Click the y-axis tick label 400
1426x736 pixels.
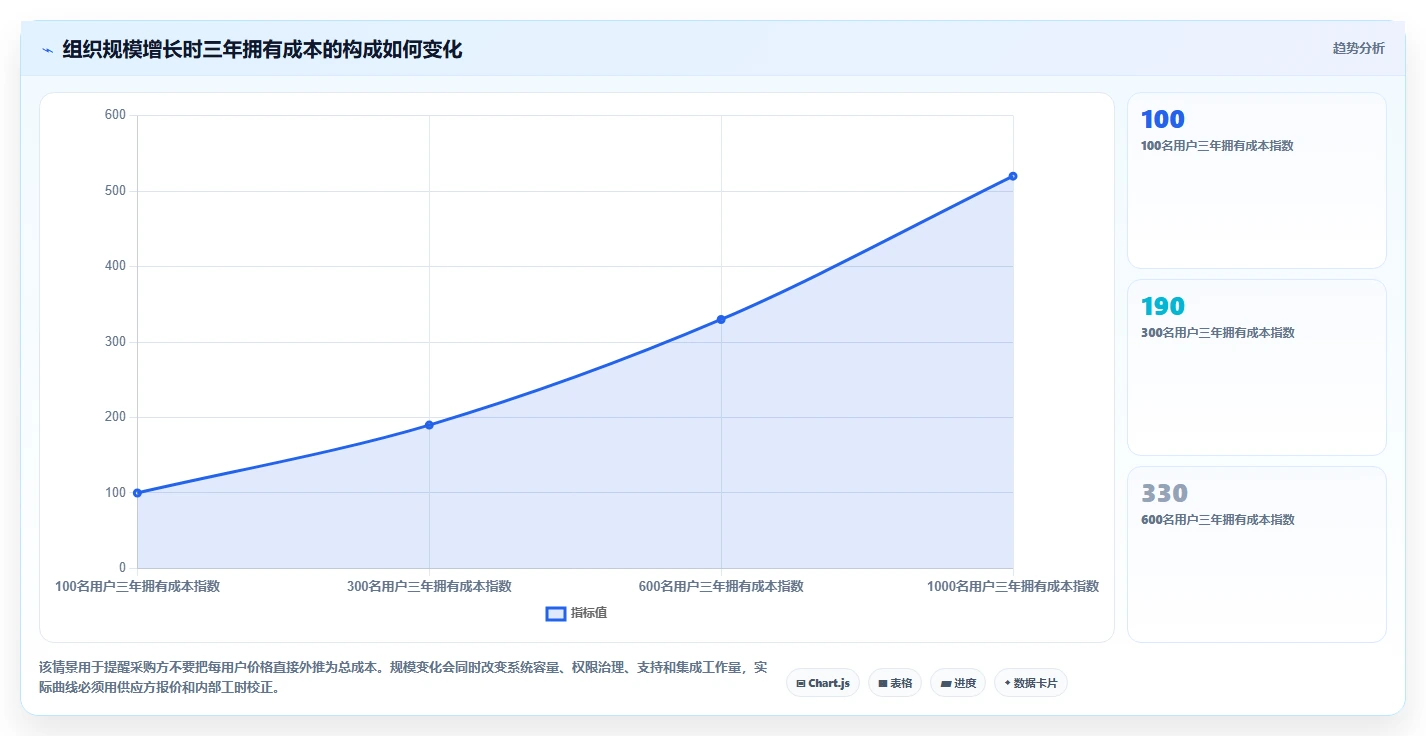click(115, 266)
